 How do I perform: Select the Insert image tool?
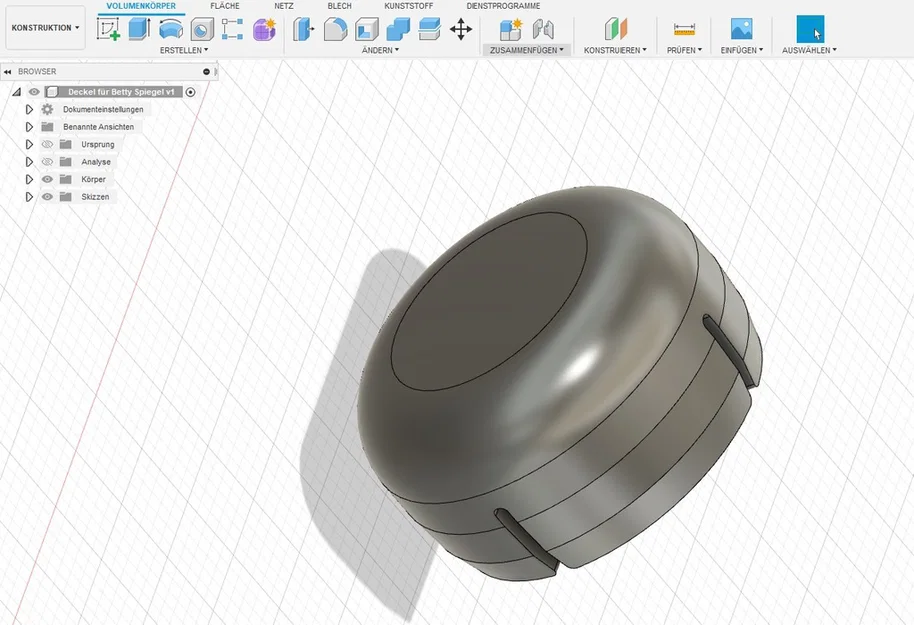point(741,29)
